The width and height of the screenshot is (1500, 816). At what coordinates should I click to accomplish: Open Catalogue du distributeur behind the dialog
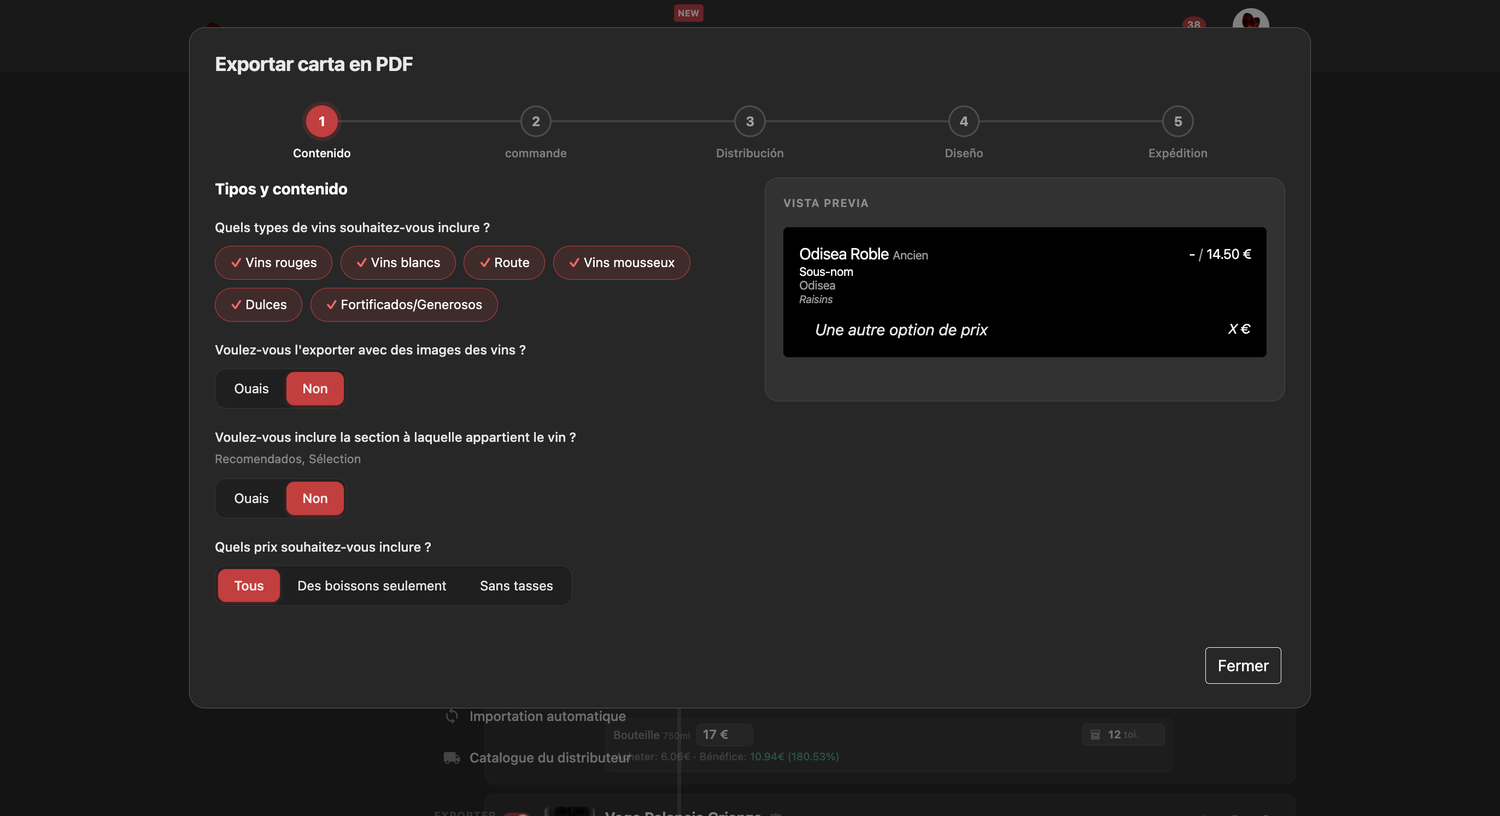point(550,758)
